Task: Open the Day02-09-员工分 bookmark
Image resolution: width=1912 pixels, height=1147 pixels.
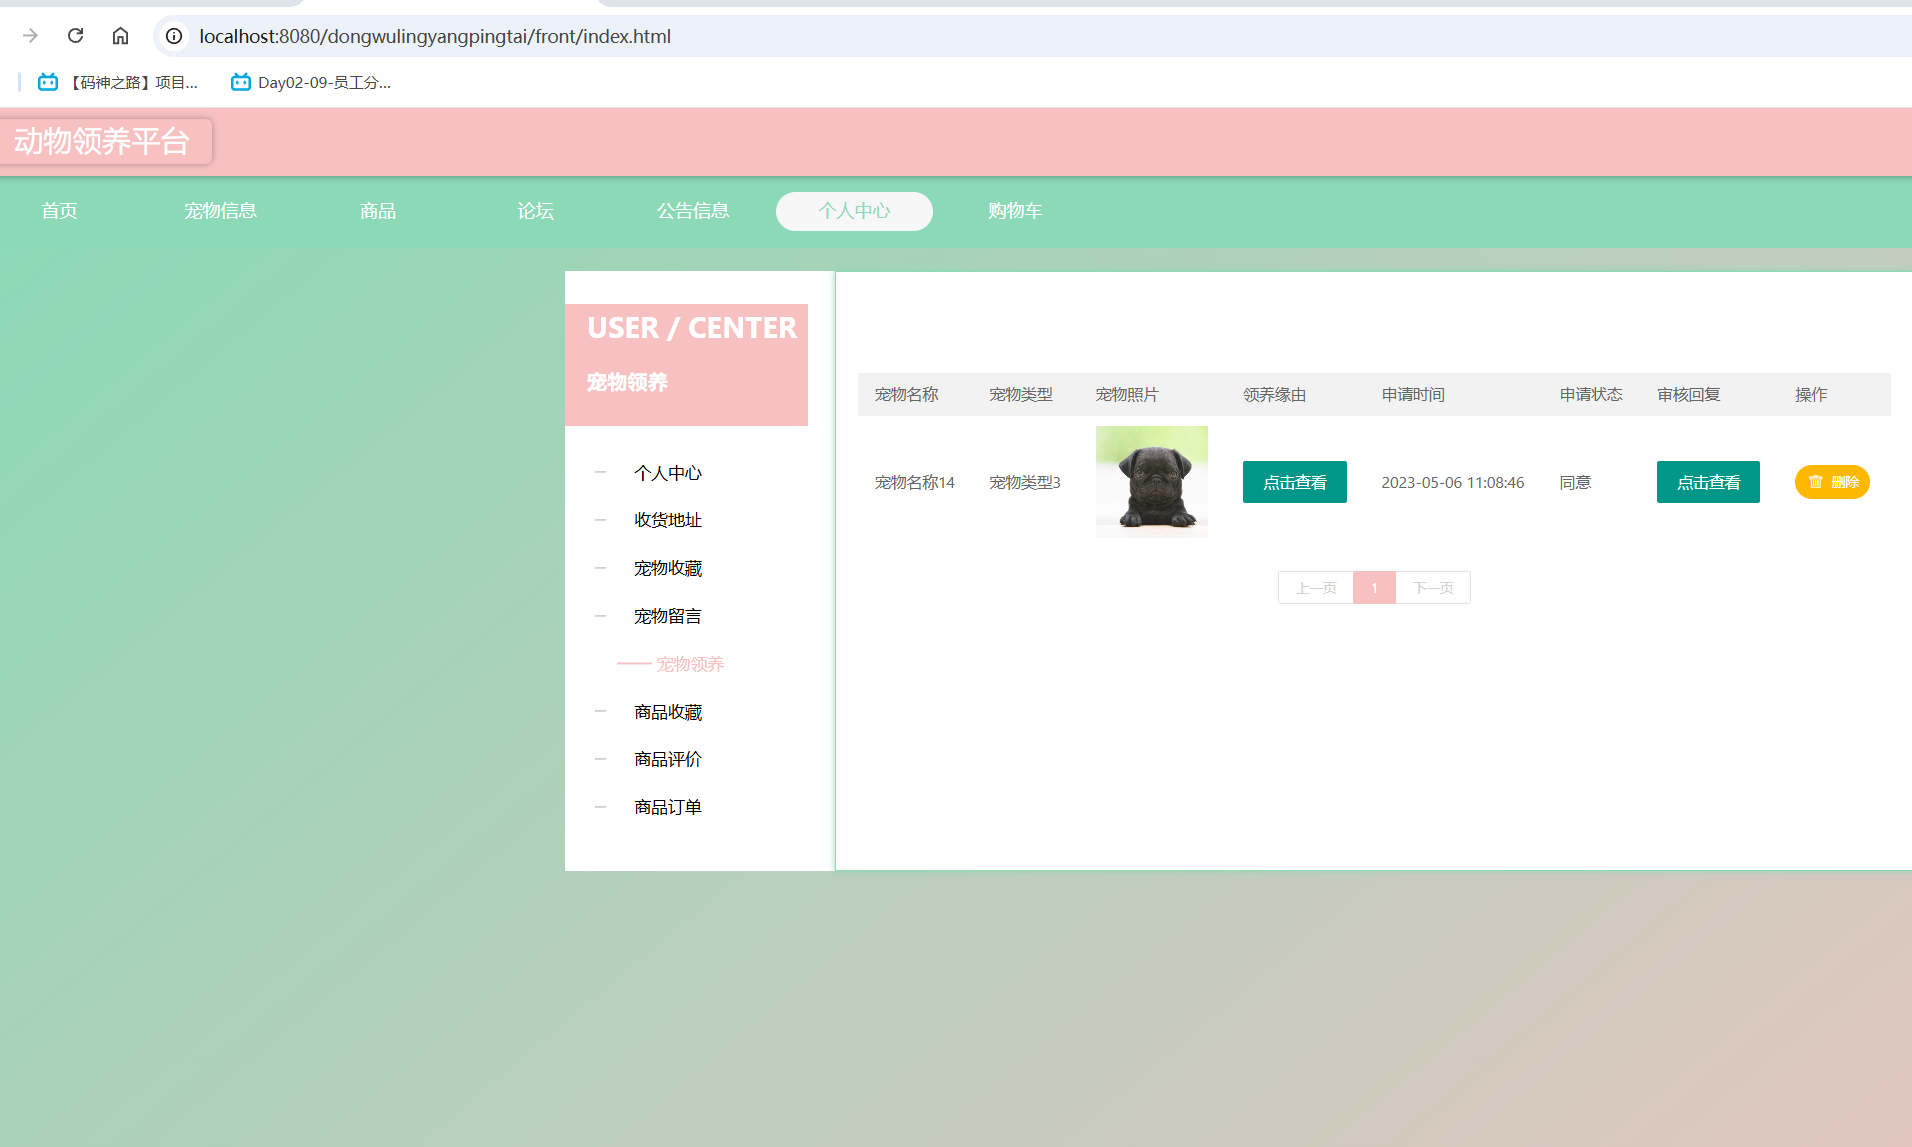Action: (x=311, y=82)
